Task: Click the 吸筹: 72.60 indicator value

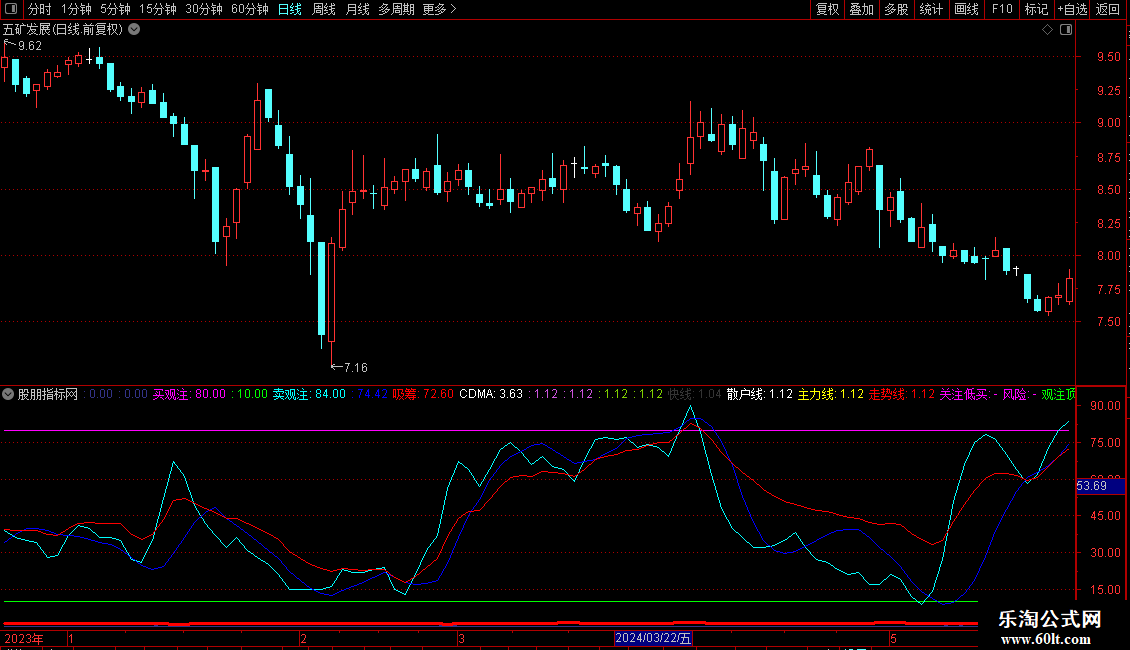Action: click(x=423, y=394)
